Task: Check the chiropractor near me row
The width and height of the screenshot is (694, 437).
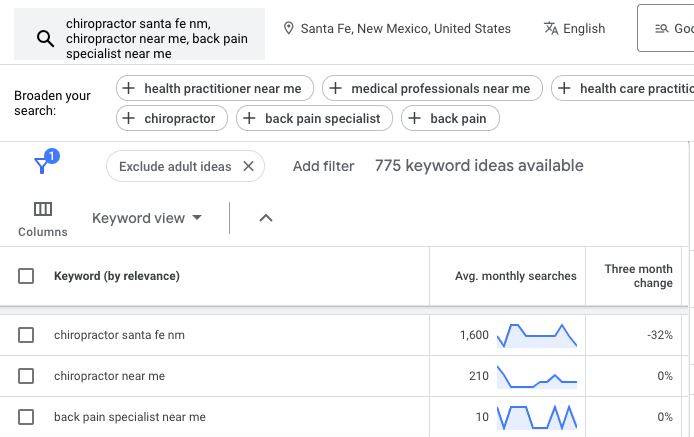Action: pos(26,377)
